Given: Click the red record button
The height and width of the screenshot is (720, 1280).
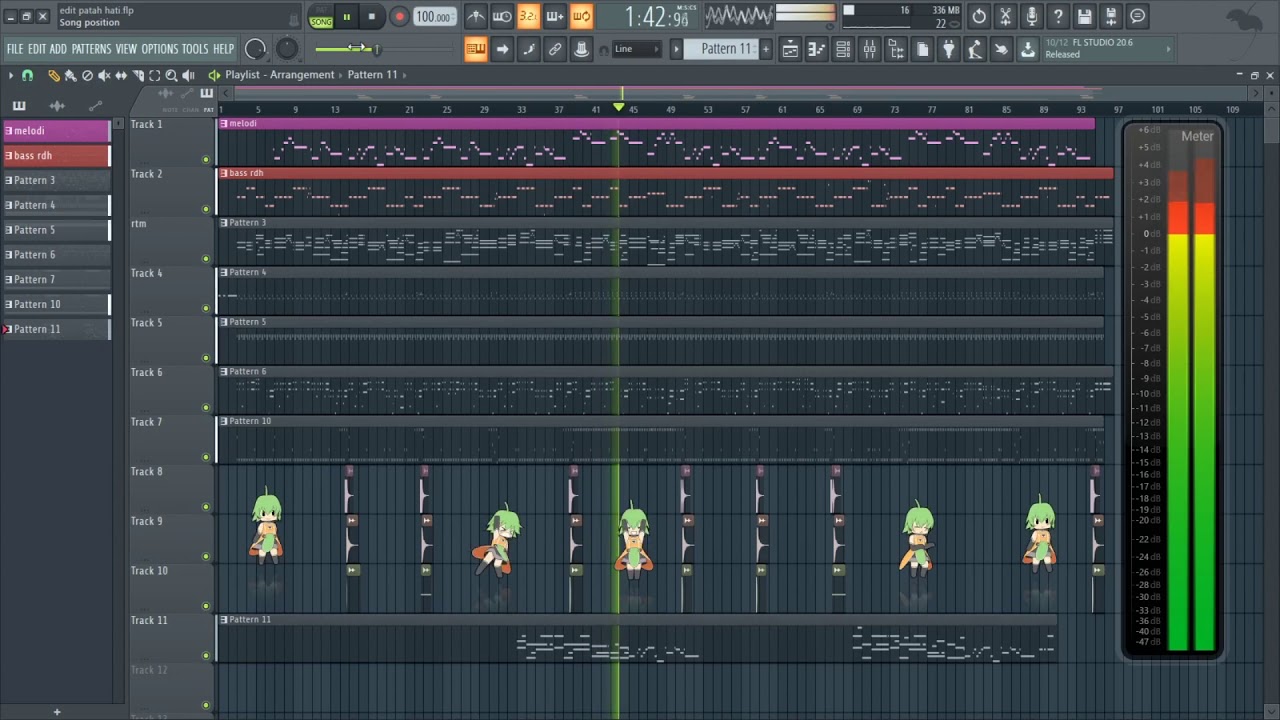Looking at the screenshot, I should click(399, 16).
